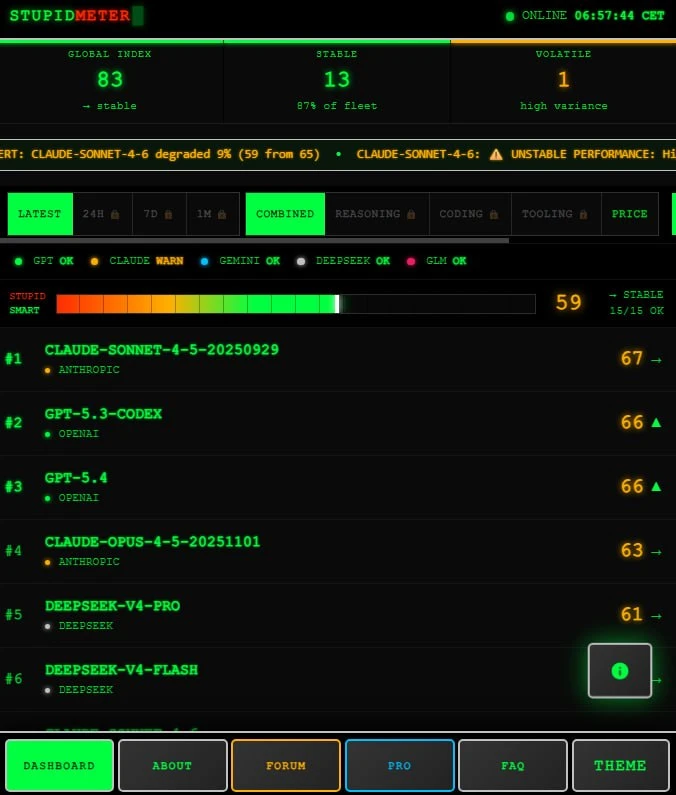The height and width of the screenshot is (795, 676).
Task: Switch to the TOOLING score tab
Action: click(x=556, y=214)
